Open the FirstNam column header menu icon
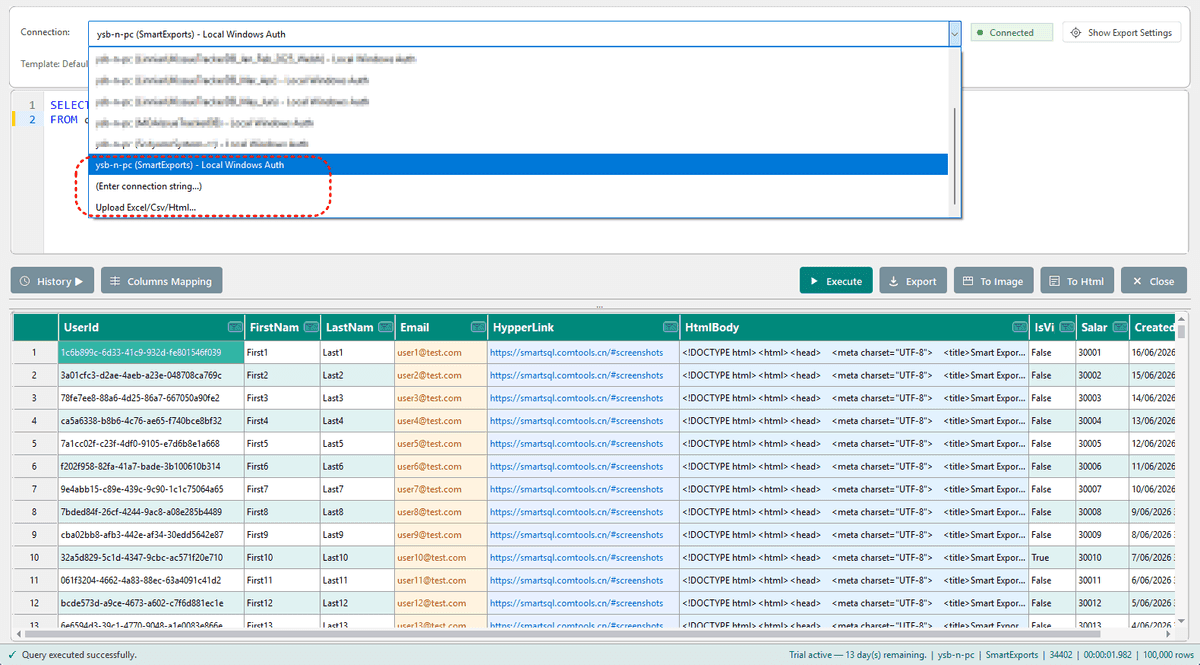The image size is (1200, 665). point(311,327)
